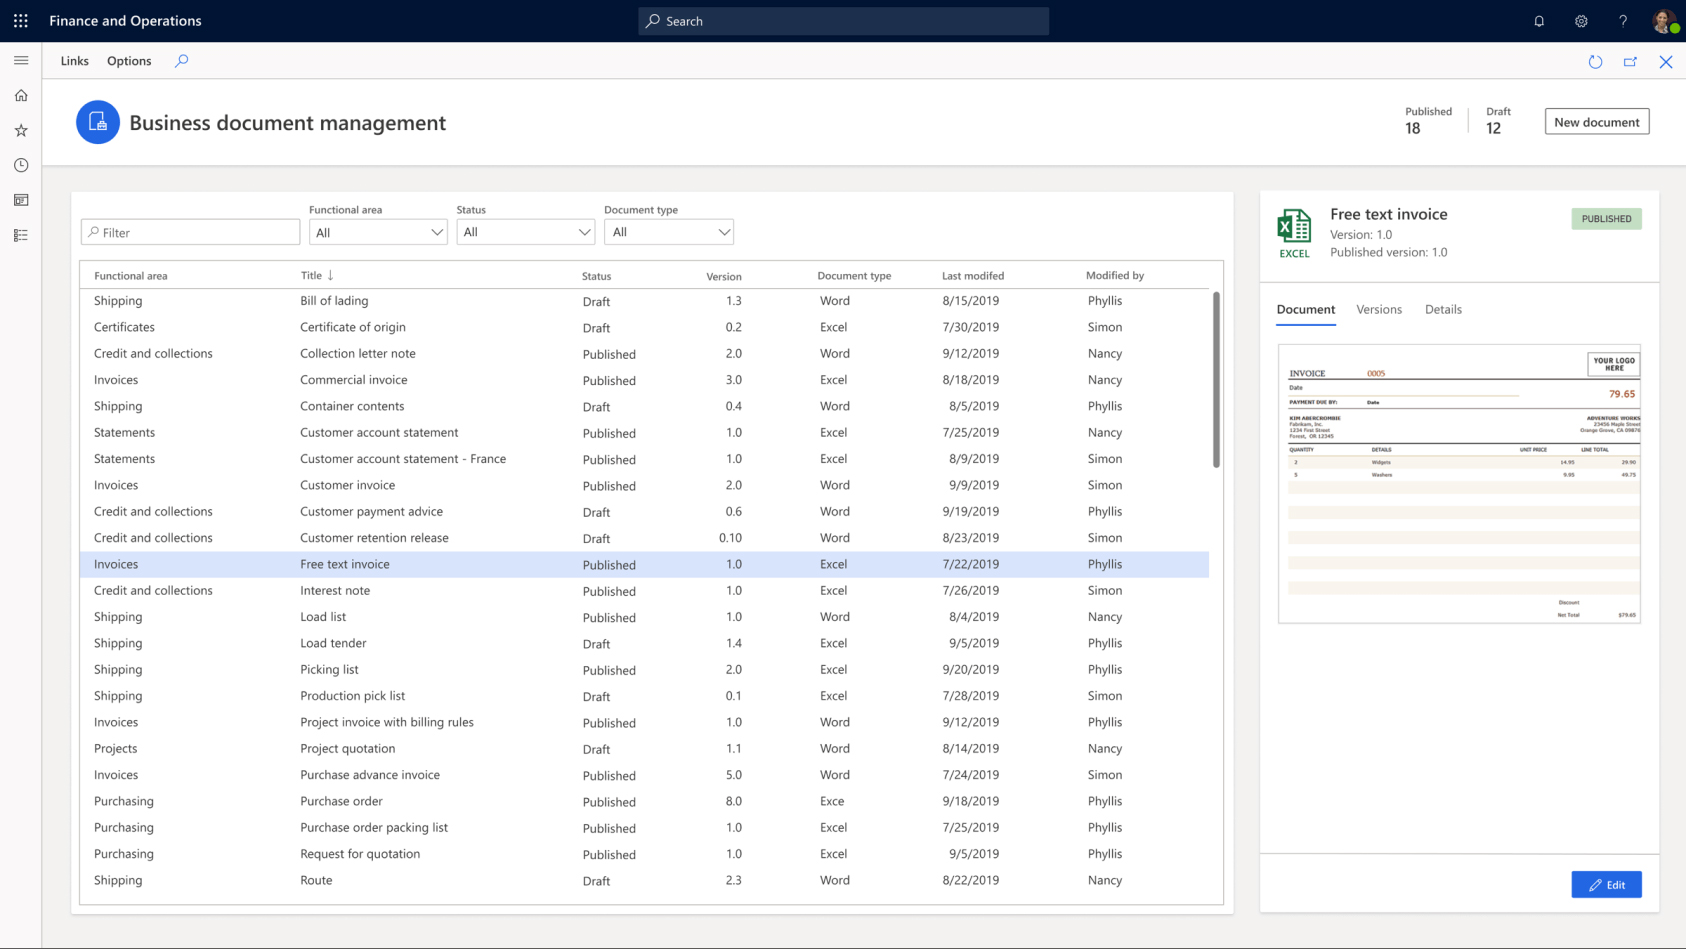Select the Production pick list row
1686x949 pixels.
[x=644, y=696]
